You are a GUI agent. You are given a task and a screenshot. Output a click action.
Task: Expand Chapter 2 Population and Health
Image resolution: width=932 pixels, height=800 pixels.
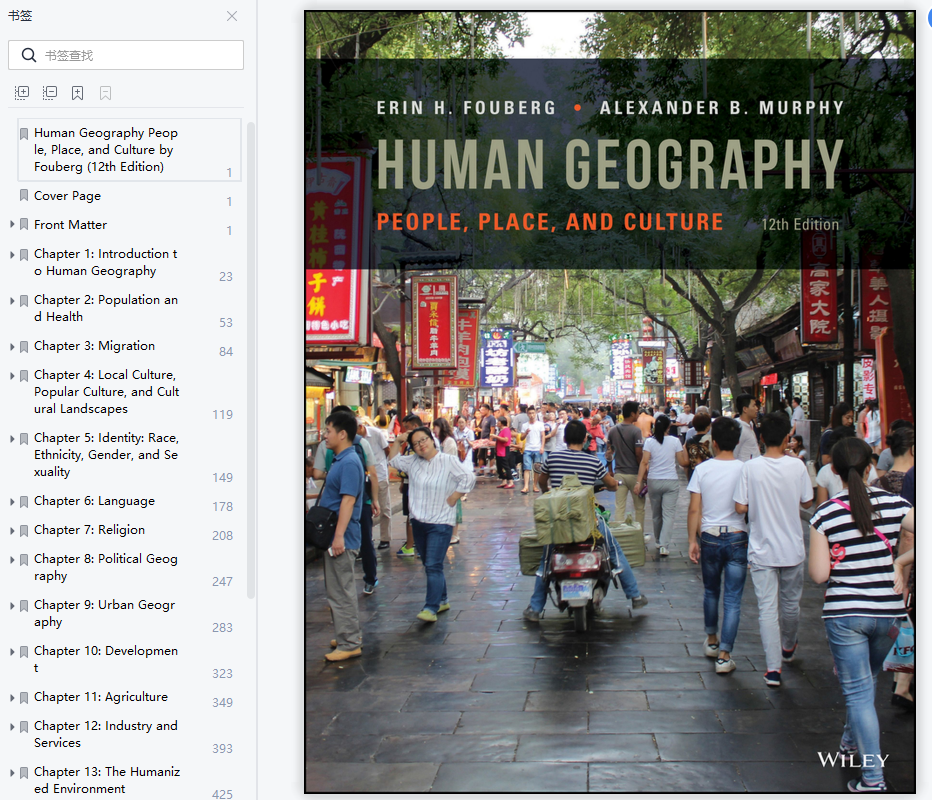click(12, 301)
